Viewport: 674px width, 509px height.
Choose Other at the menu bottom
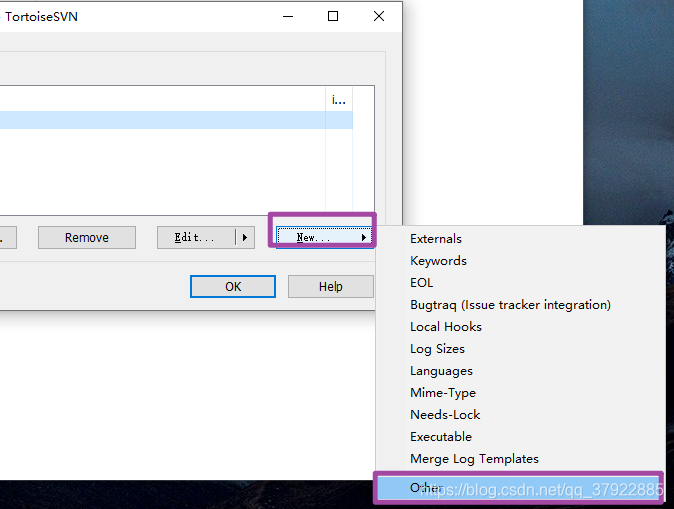[518, 488]
